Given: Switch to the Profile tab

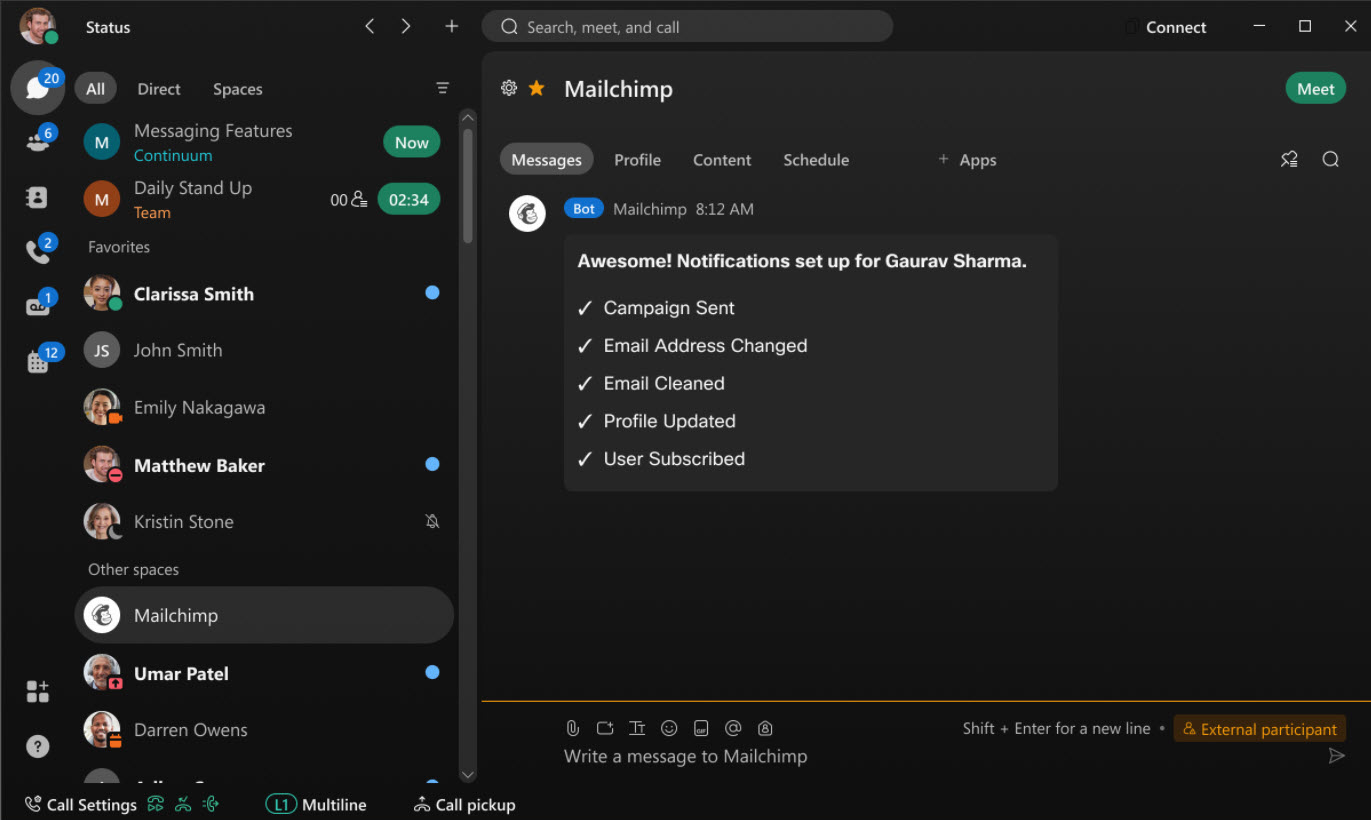Looking at the screenshot, I should pos(637,159).
